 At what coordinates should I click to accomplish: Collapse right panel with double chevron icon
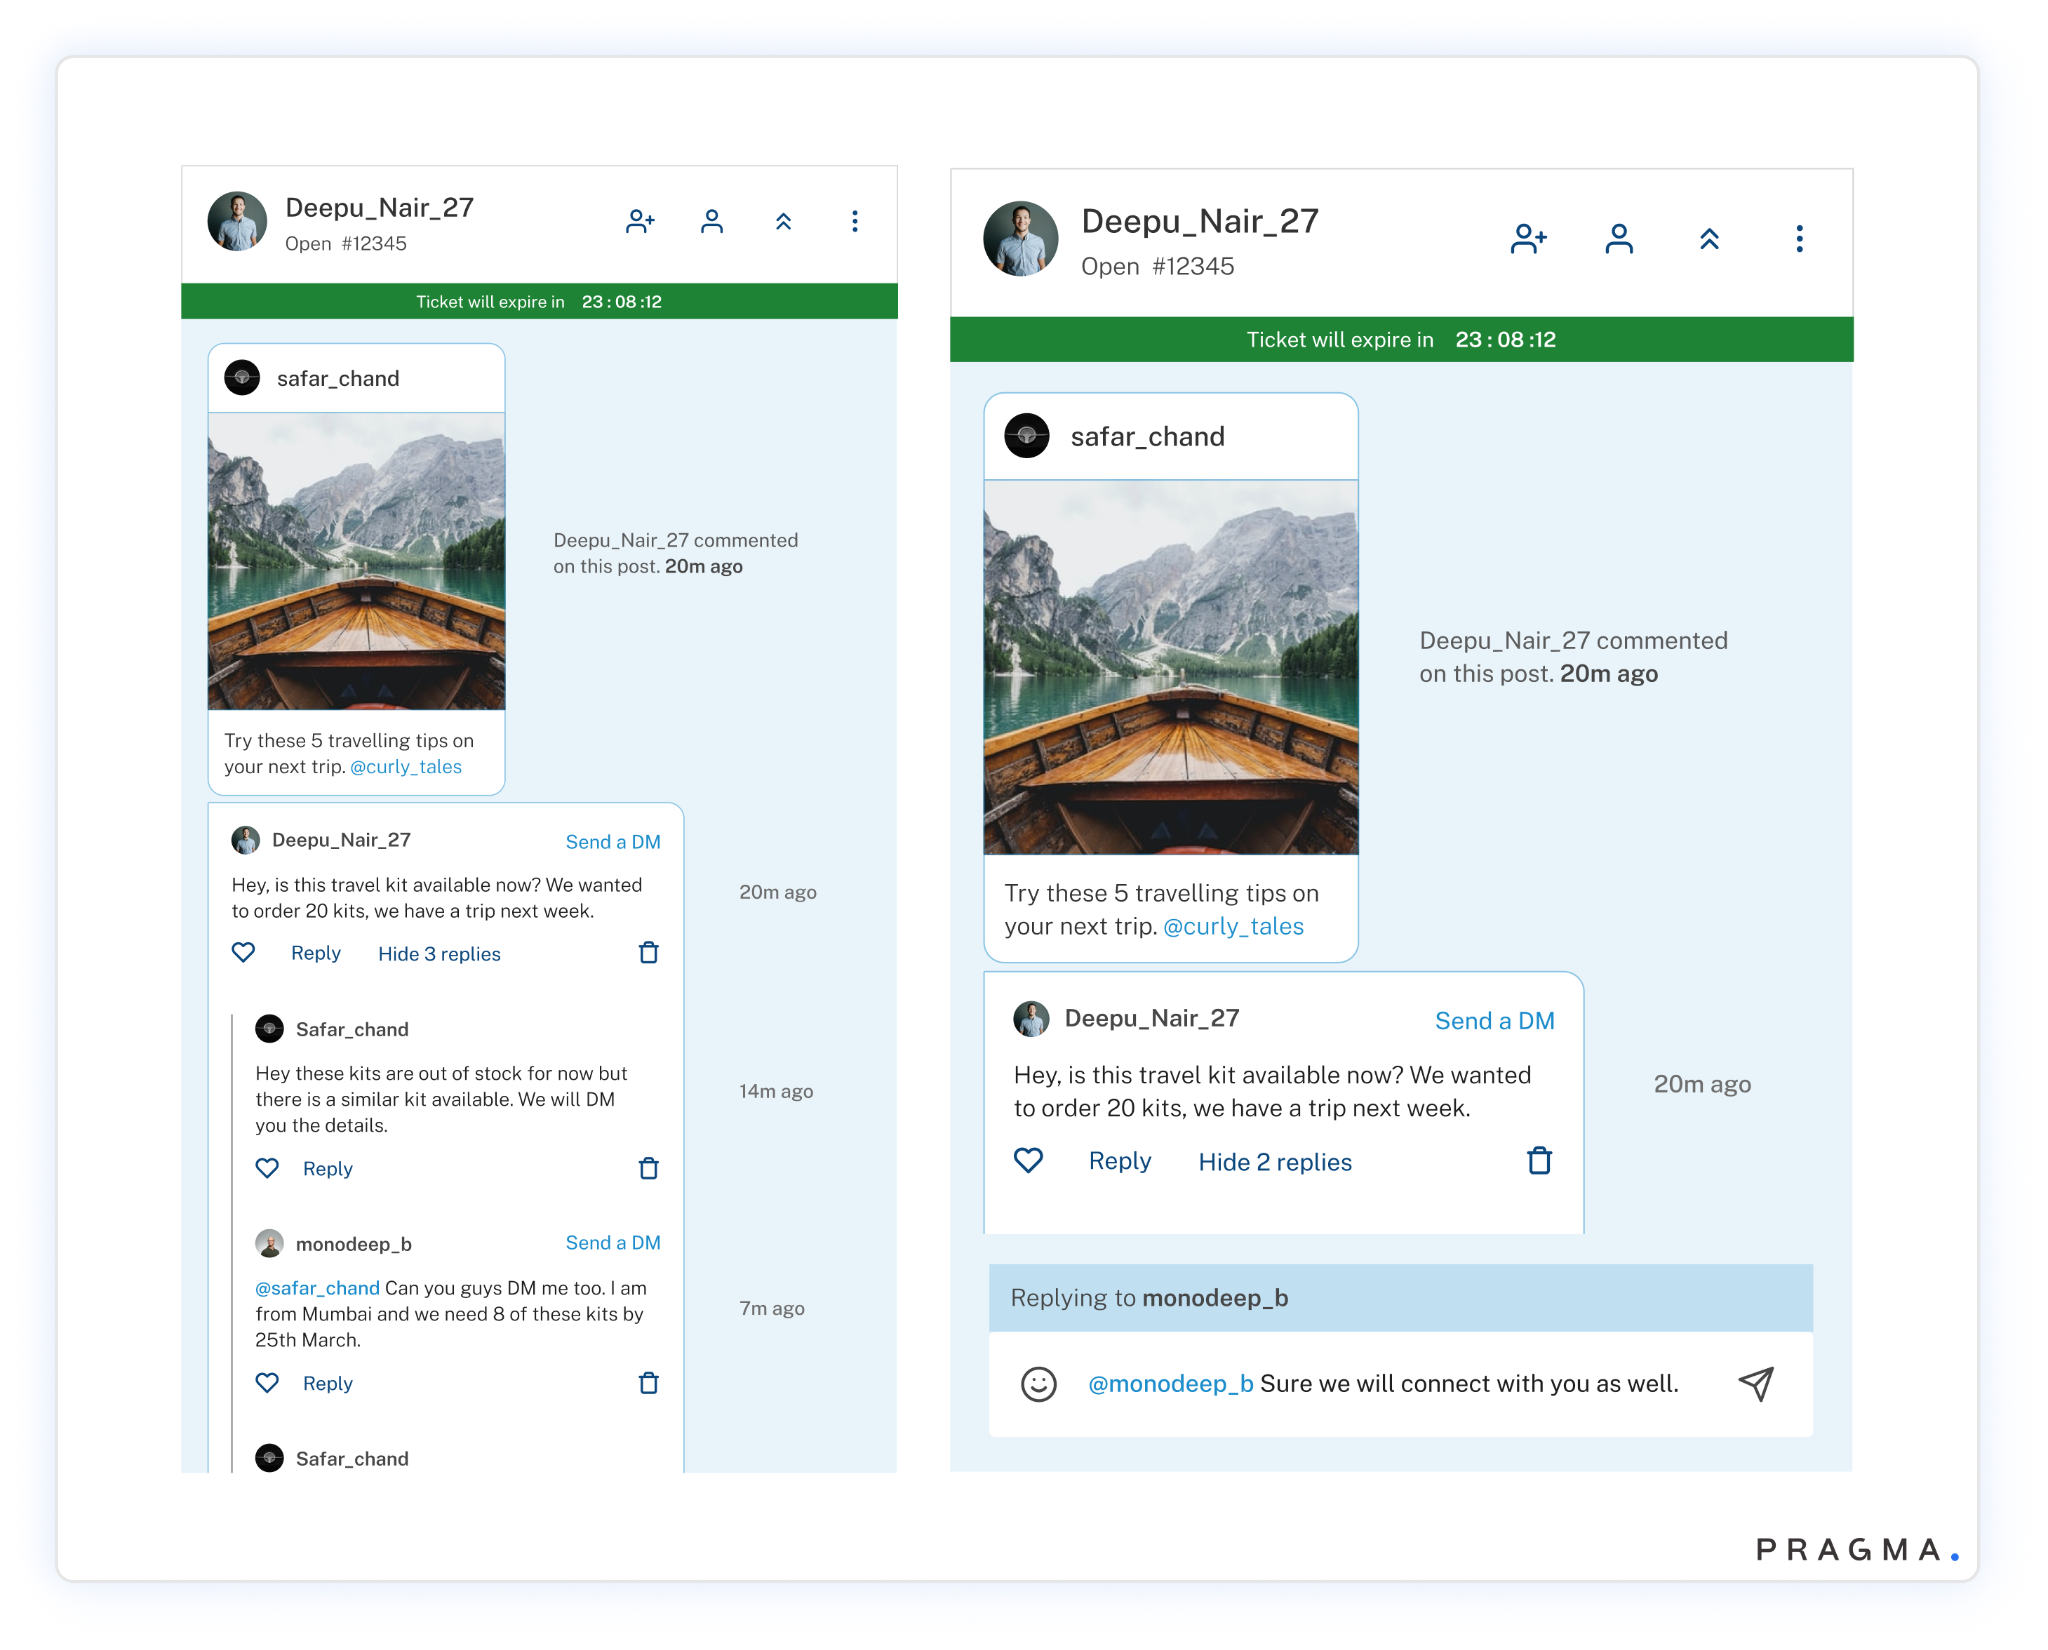pos(1710,239)
